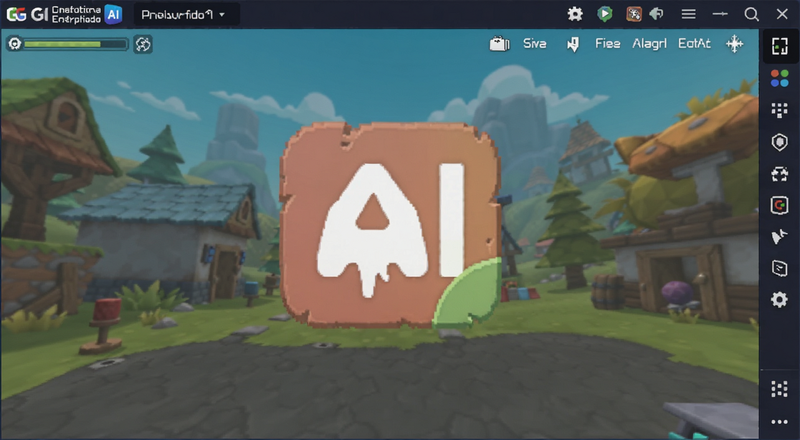Select the Alagrl menu item

[x=649, y=44]
